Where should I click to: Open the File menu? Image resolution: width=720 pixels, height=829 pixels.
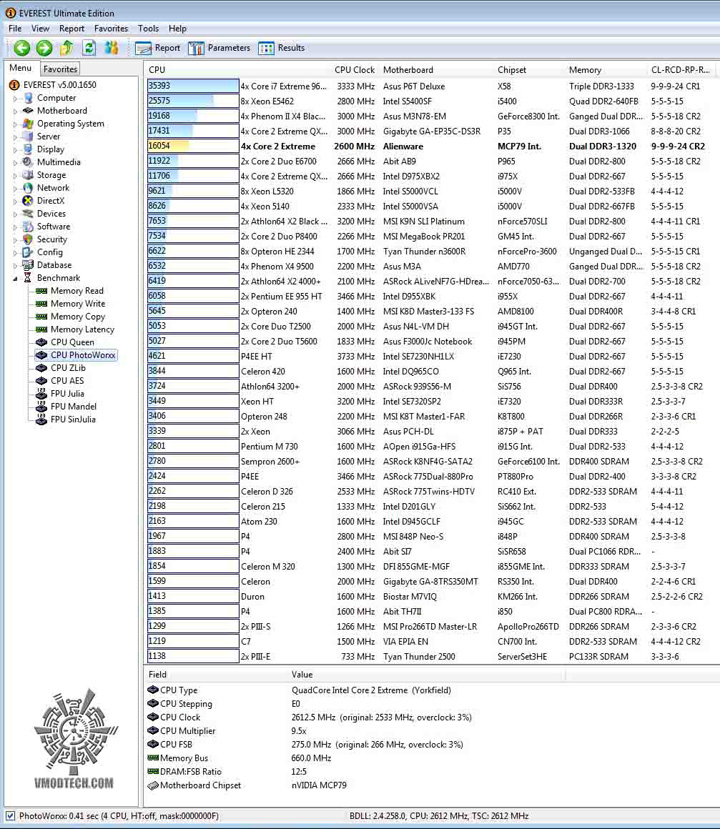pyautogui.click(x=15, y=29)
